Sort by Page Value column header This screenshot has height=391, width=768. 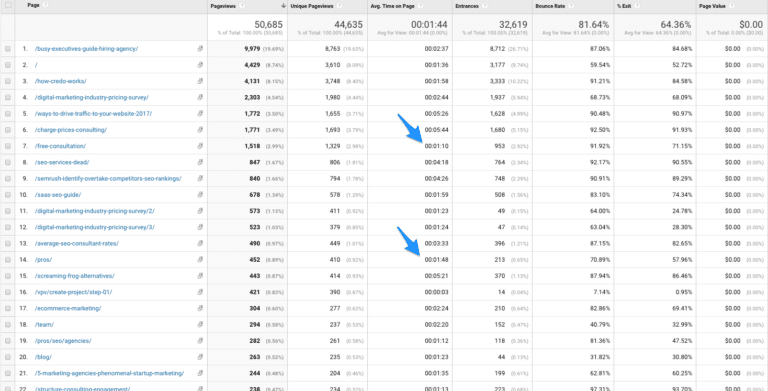[x=712, y=6]
